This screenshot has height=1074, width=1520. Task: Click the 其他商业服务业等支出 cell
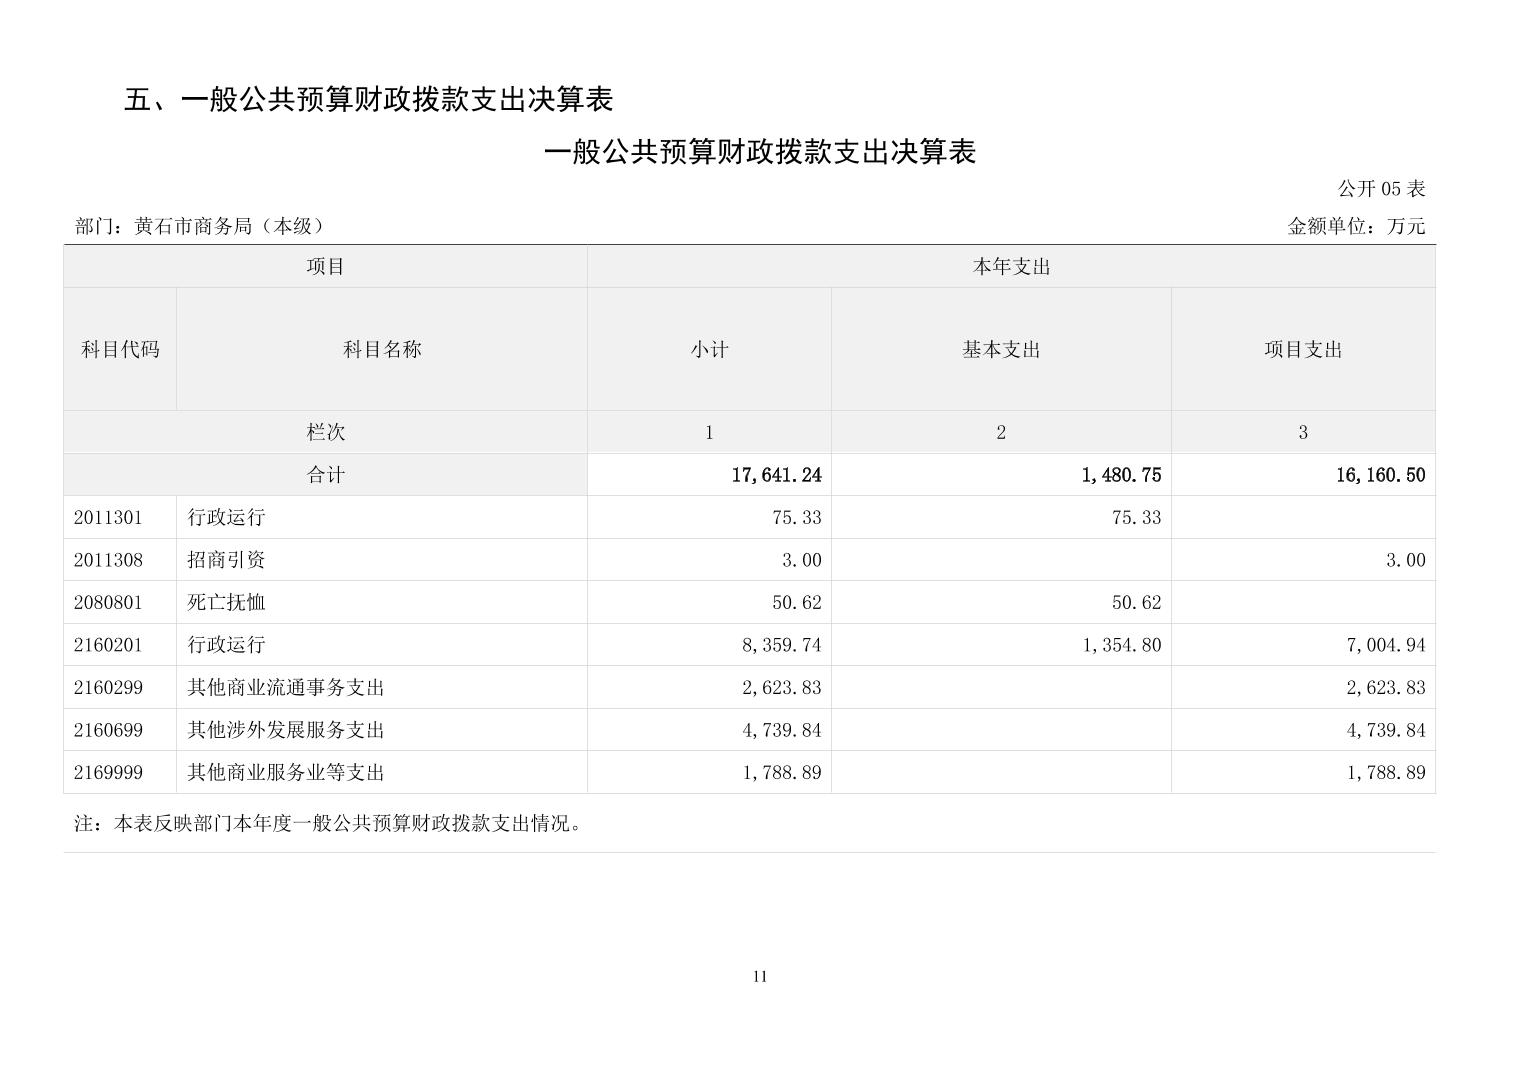click(286, 773)
